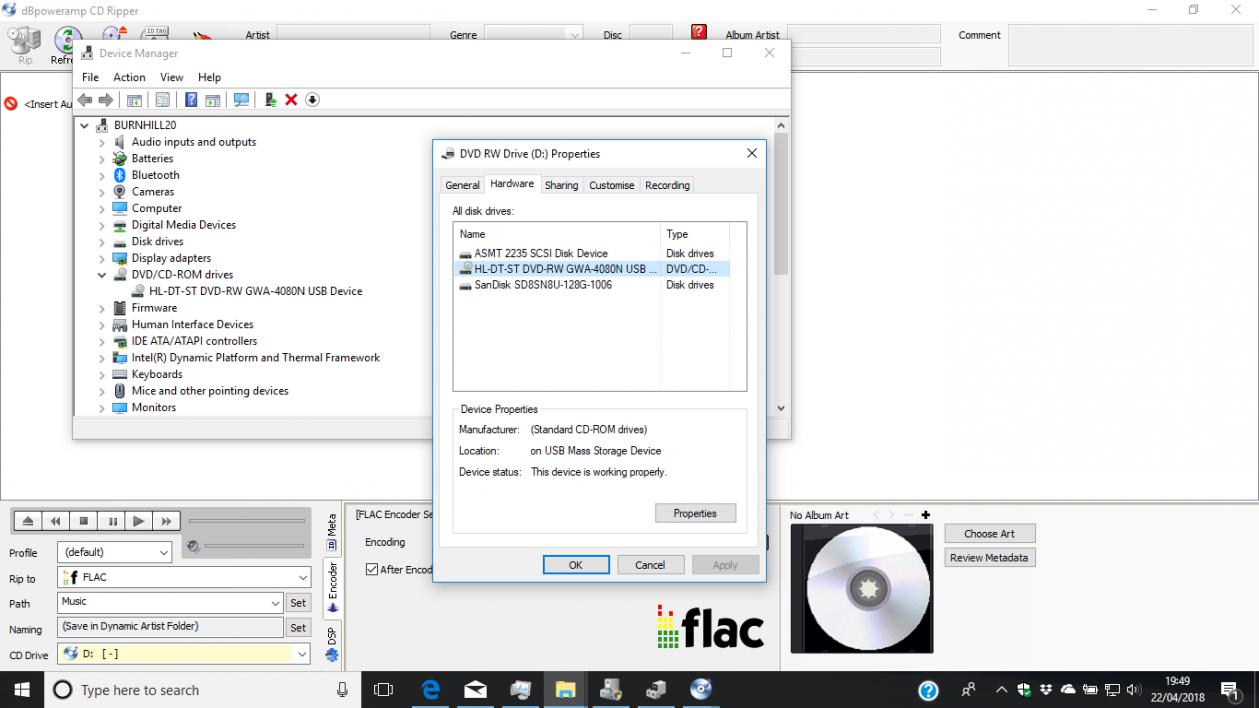Image resolution: width=1259 pixels, height=708 pixels.
Task: Click the volume slider beside the speaker icon
Action: click(254, 546)
